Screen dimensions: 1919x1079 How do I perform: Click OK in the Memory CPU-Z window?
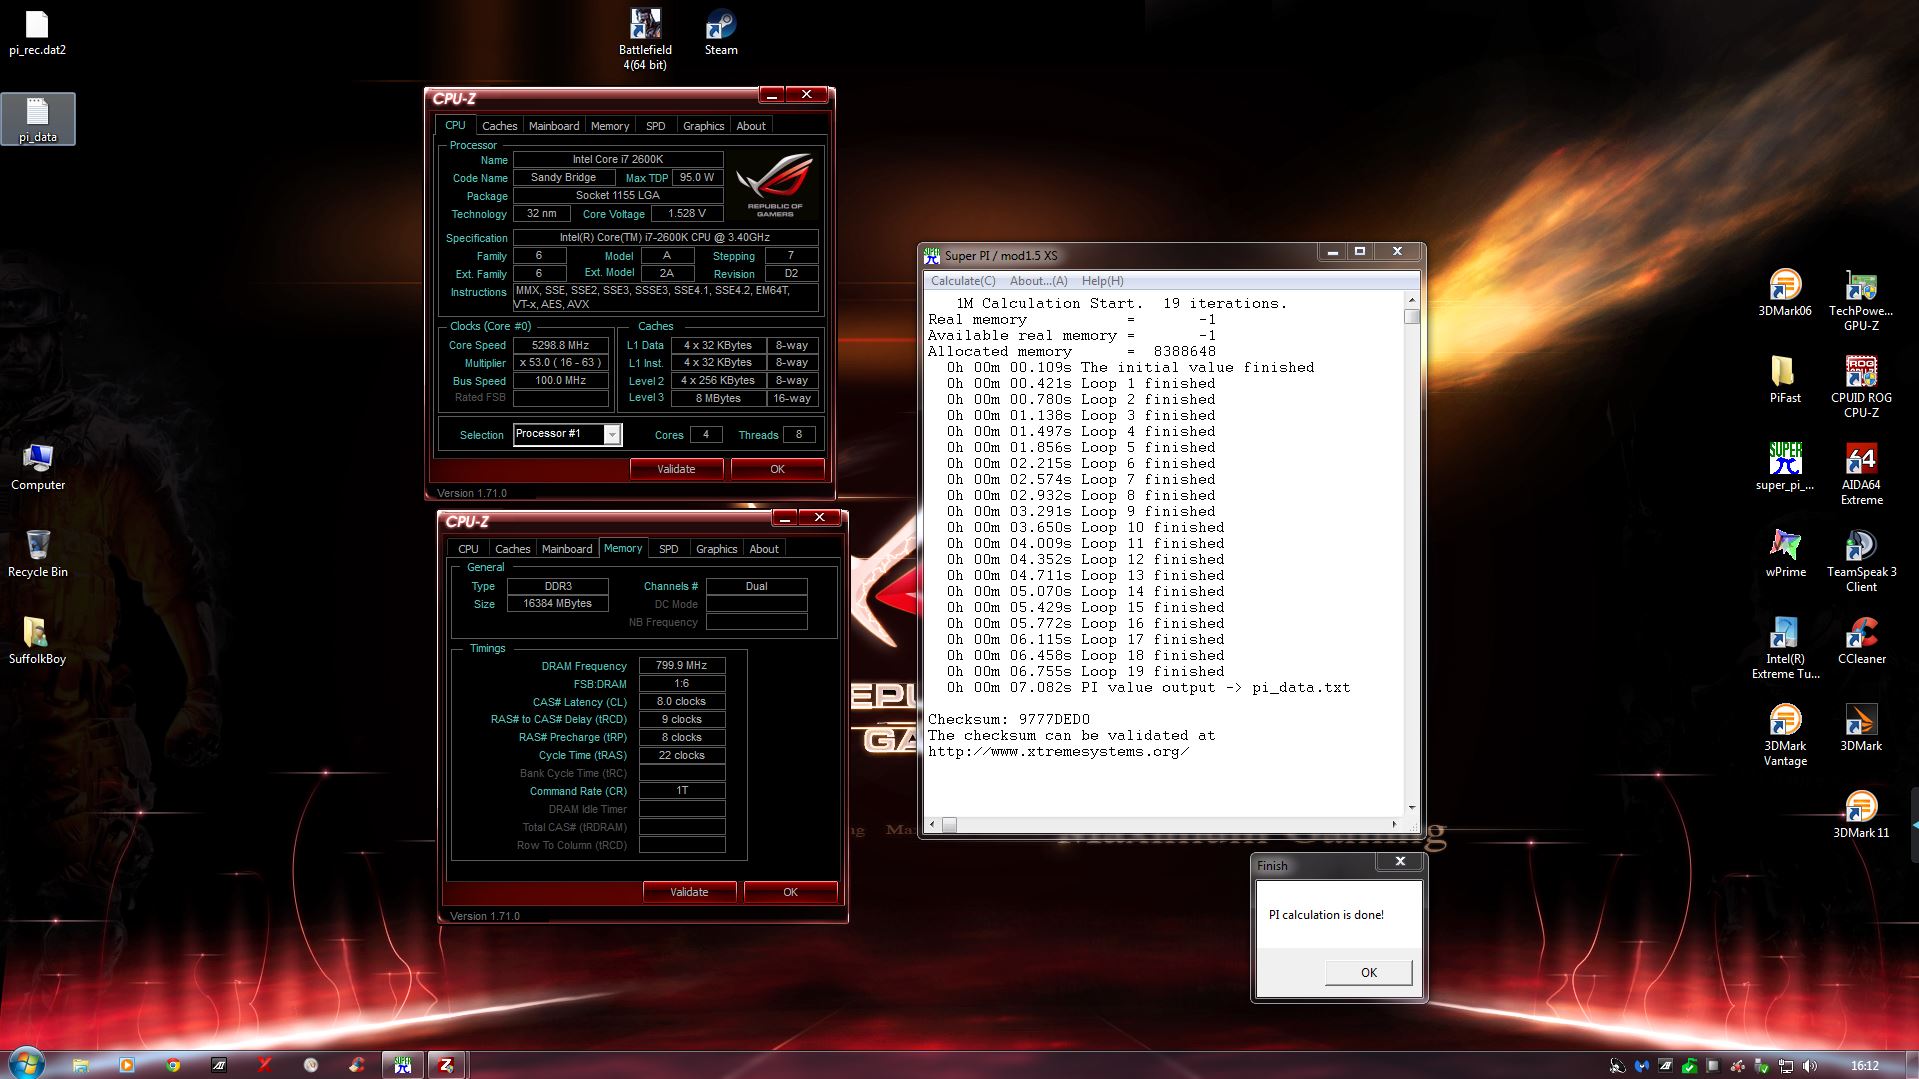(790, 892)
